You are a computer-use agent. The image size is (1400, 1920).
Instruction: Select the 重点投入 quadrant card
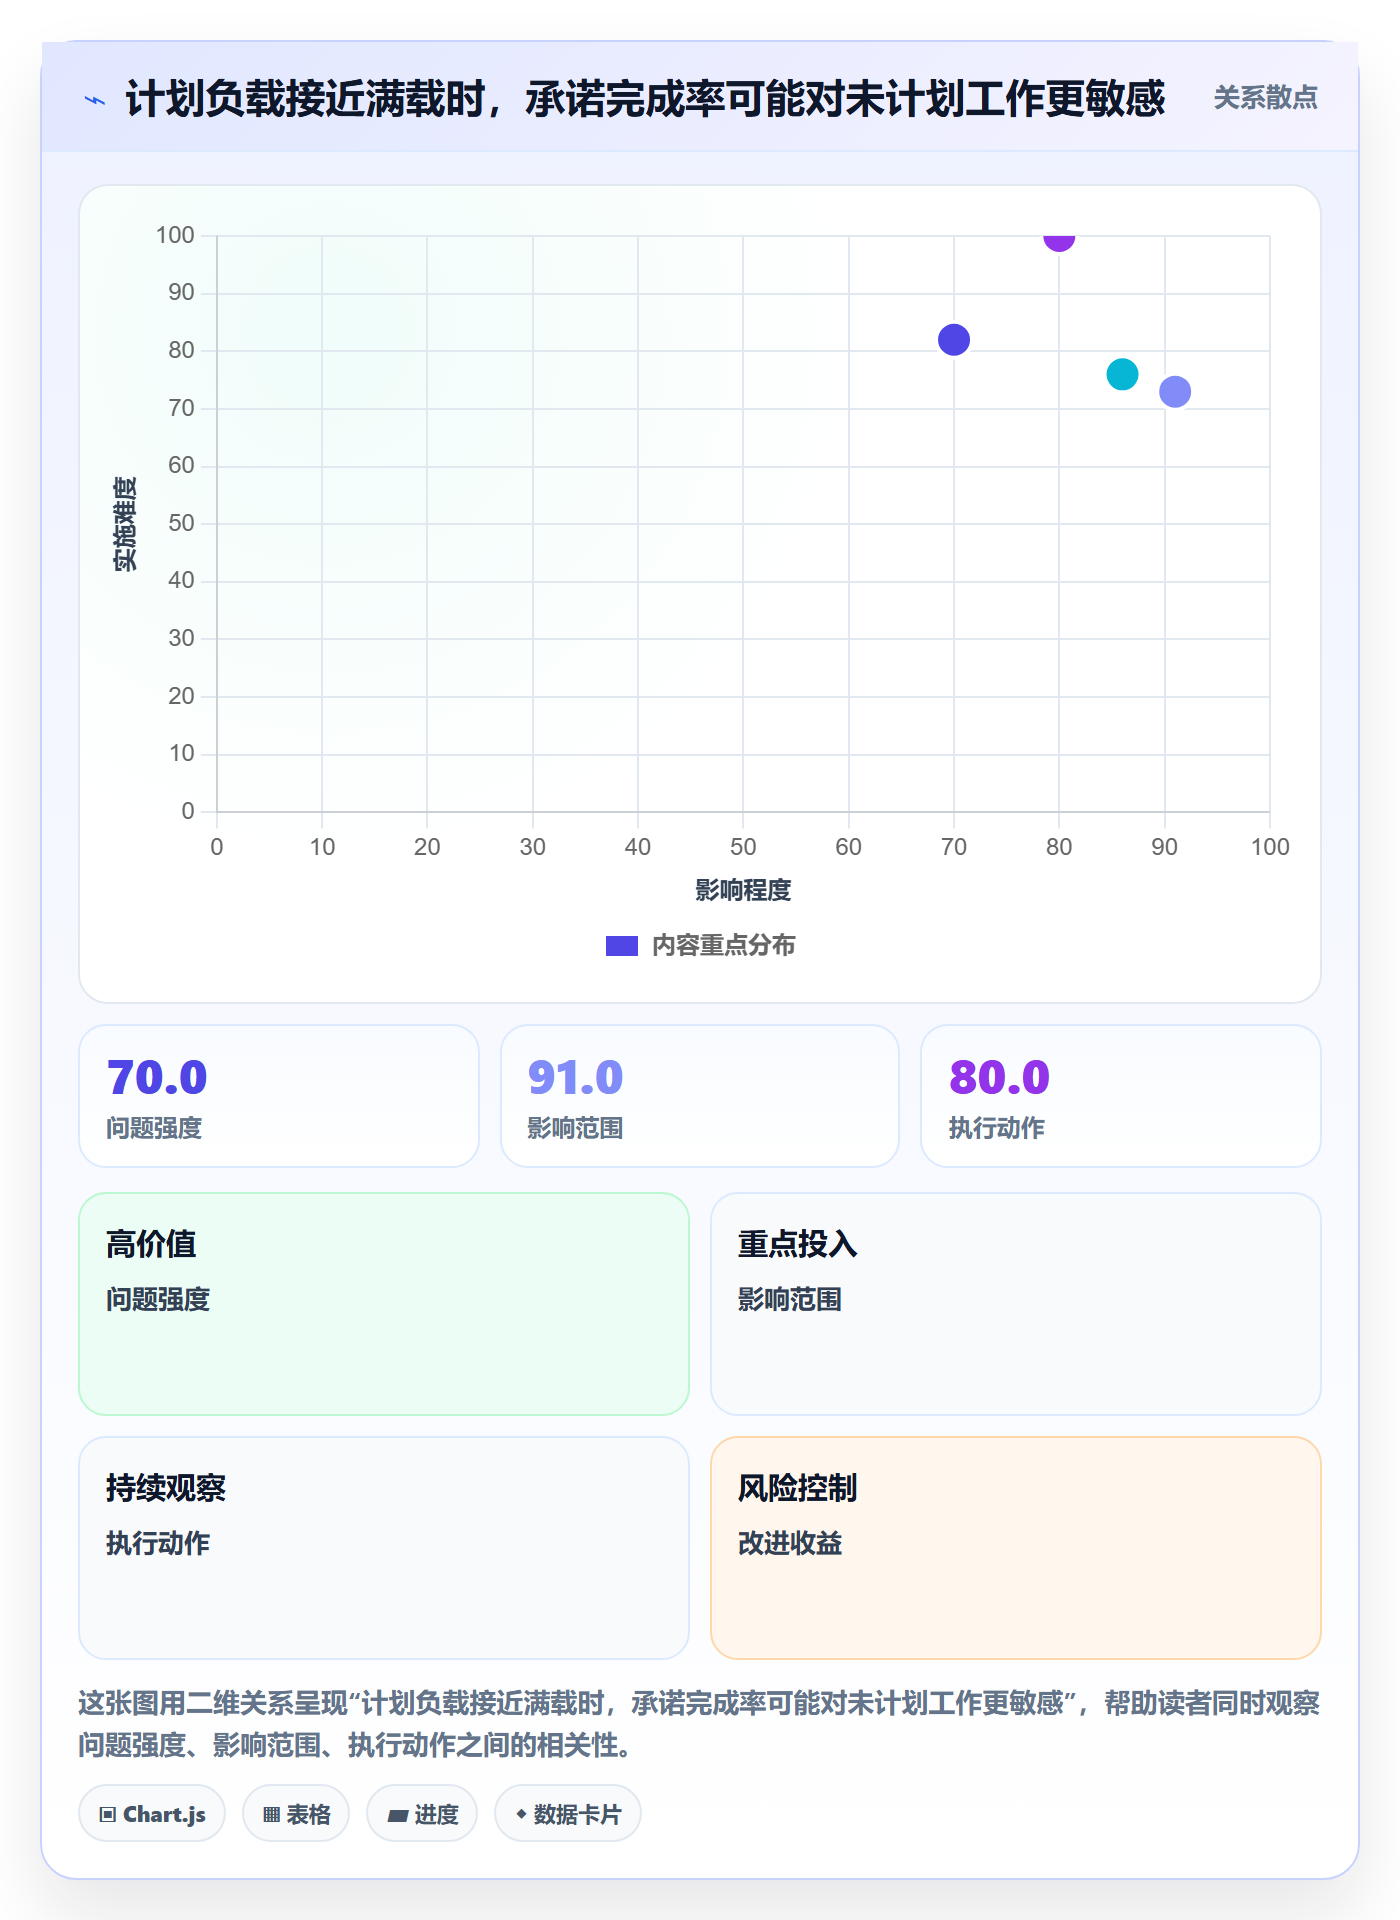[1016, 1304]
